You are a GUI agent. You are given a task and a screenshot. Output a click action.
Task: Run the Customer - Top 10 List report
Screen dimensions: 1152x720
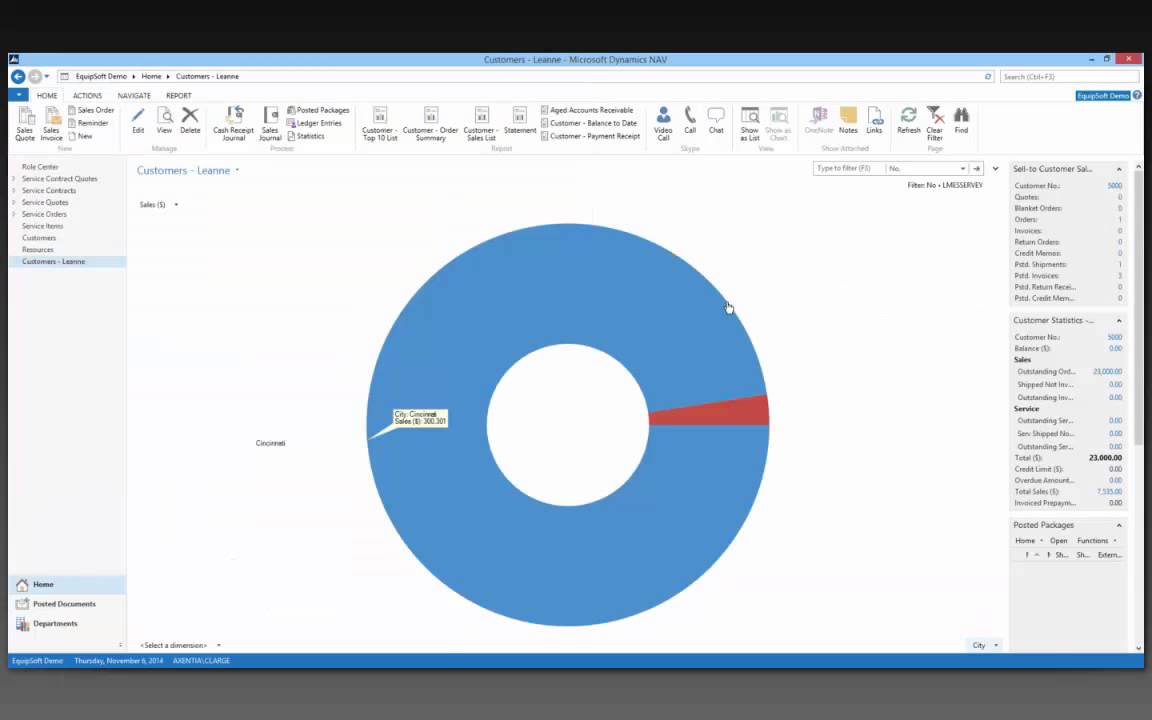click(380, 123)
